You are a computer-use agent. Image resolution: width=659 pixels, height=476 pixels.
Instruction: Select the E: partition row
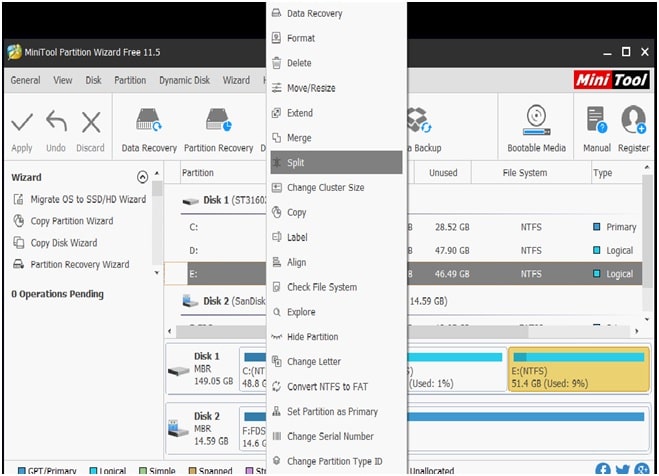(403, 274)
